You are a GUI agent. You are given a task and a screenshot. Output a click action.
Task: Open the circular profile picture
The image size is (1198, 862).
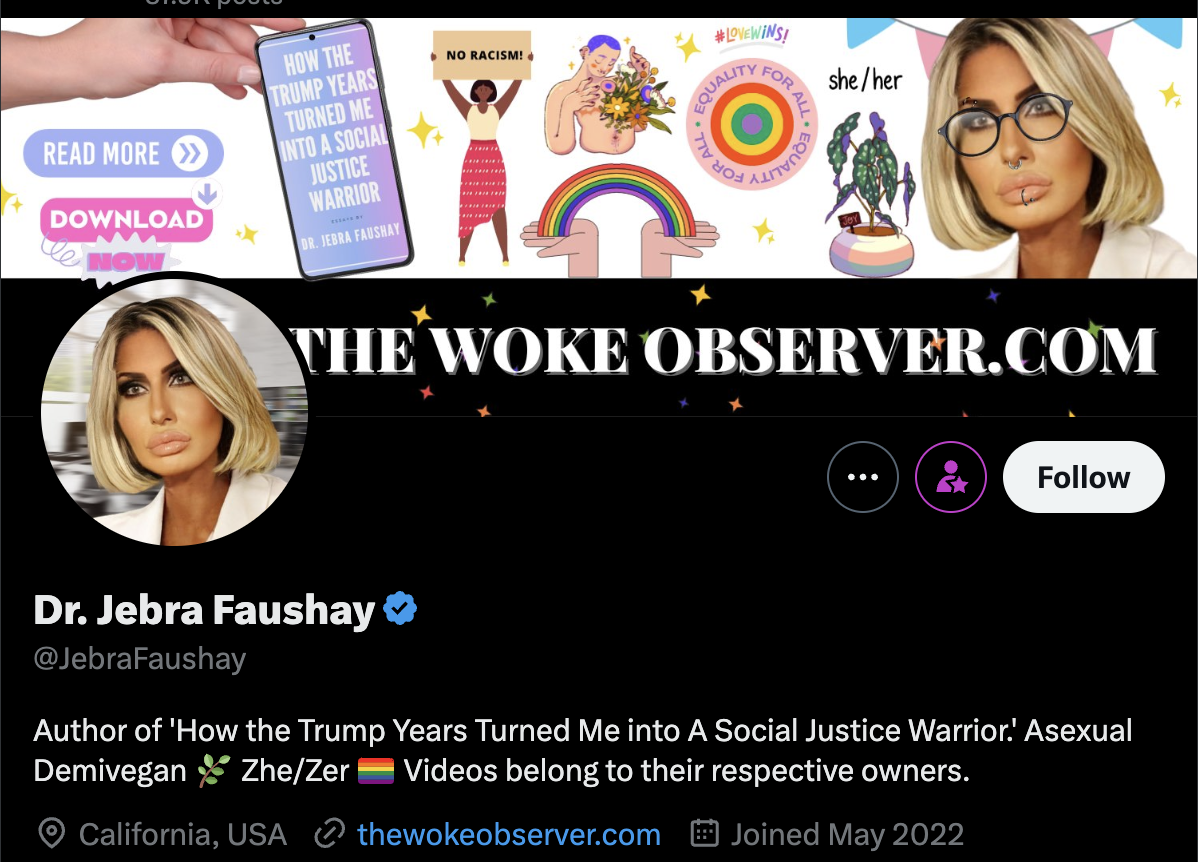click(x=174, y=412)
